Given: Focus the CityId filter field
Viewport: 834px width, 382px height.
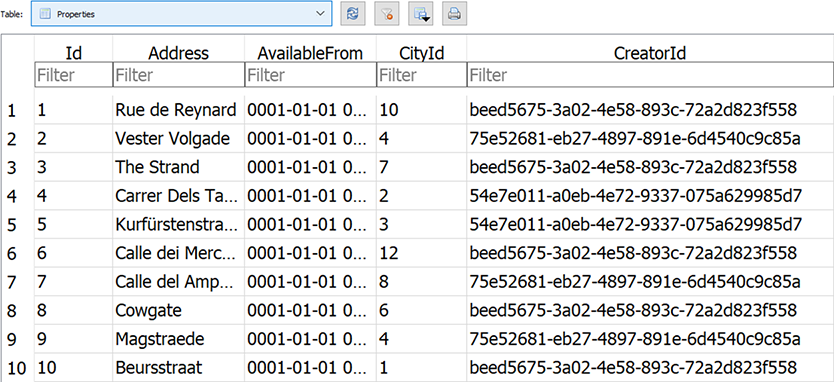Looking at the screenshot, I should pyautogui.click(x=422, y=75).
